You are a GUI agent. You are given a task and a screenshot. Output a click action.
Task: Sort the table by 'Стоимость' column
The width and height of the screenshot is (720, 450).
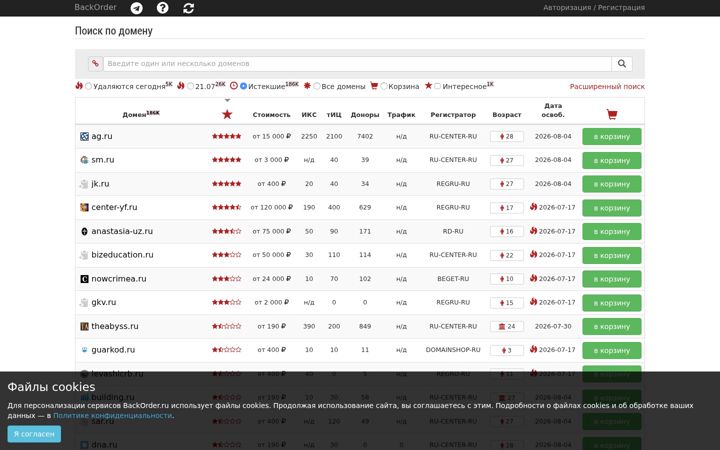pyautogui.click(x=271, y=115)
